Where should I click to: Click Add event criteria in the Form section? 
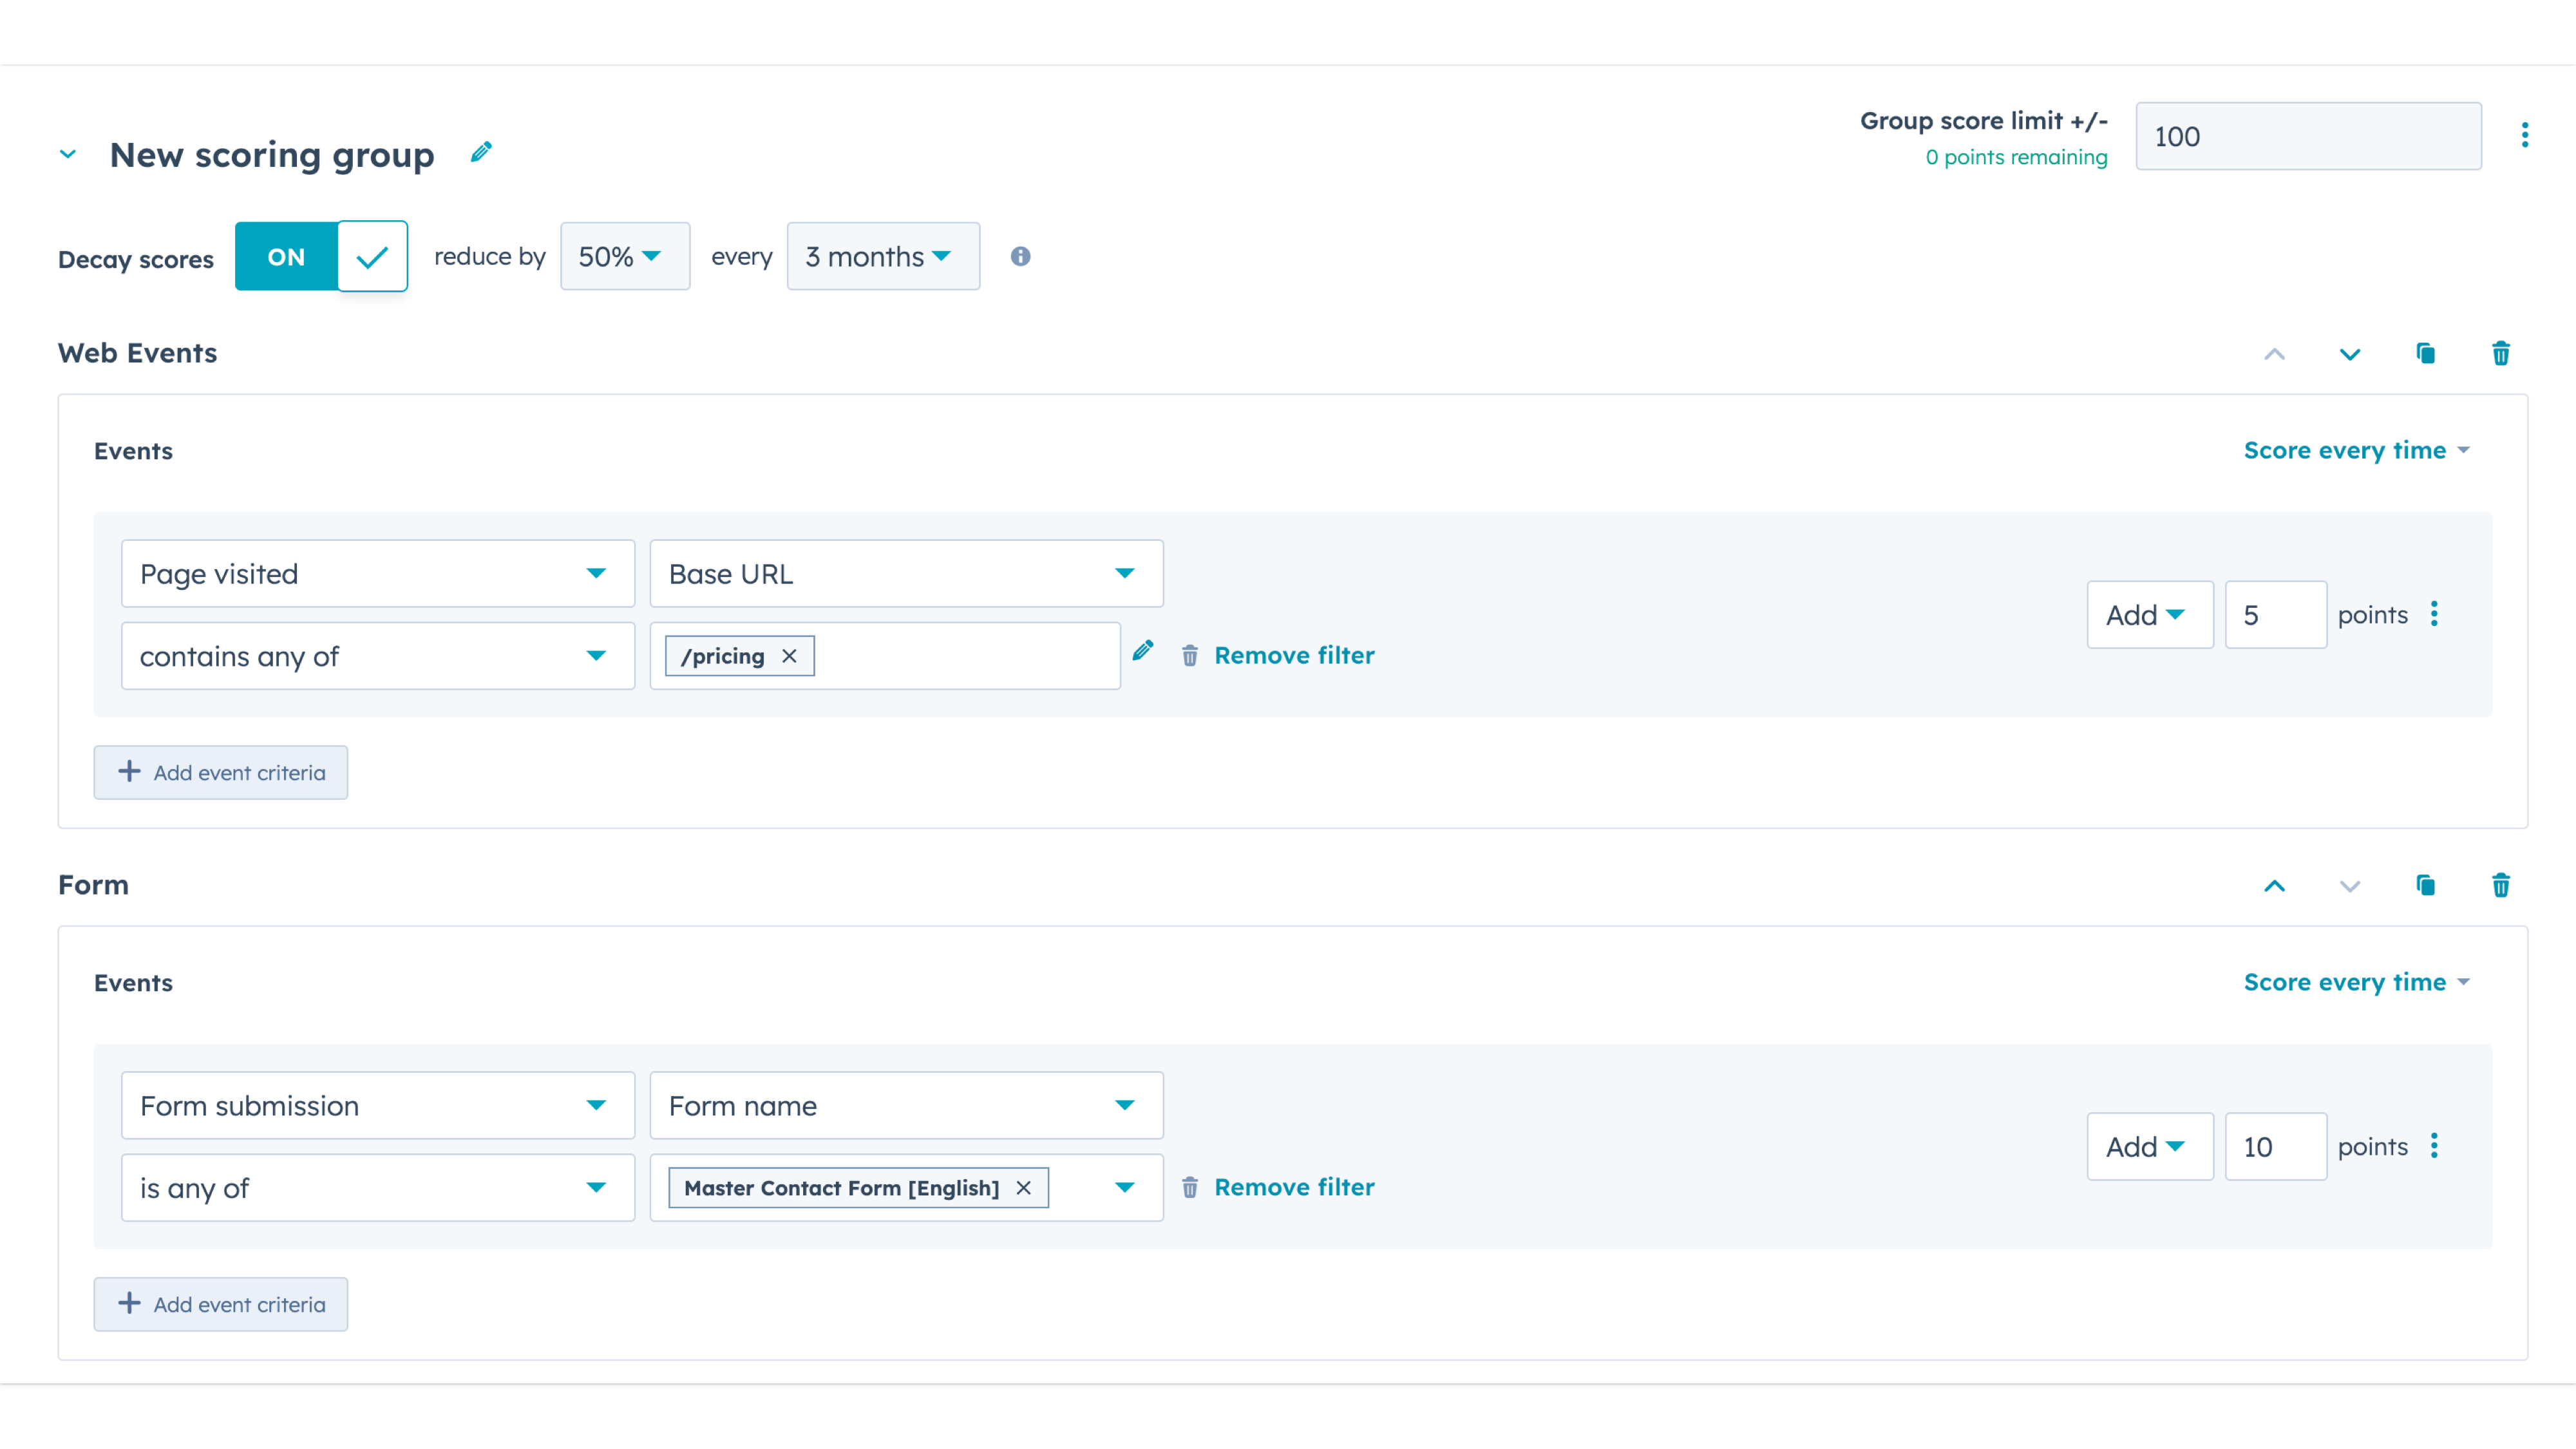click(x=220, y=1304)
